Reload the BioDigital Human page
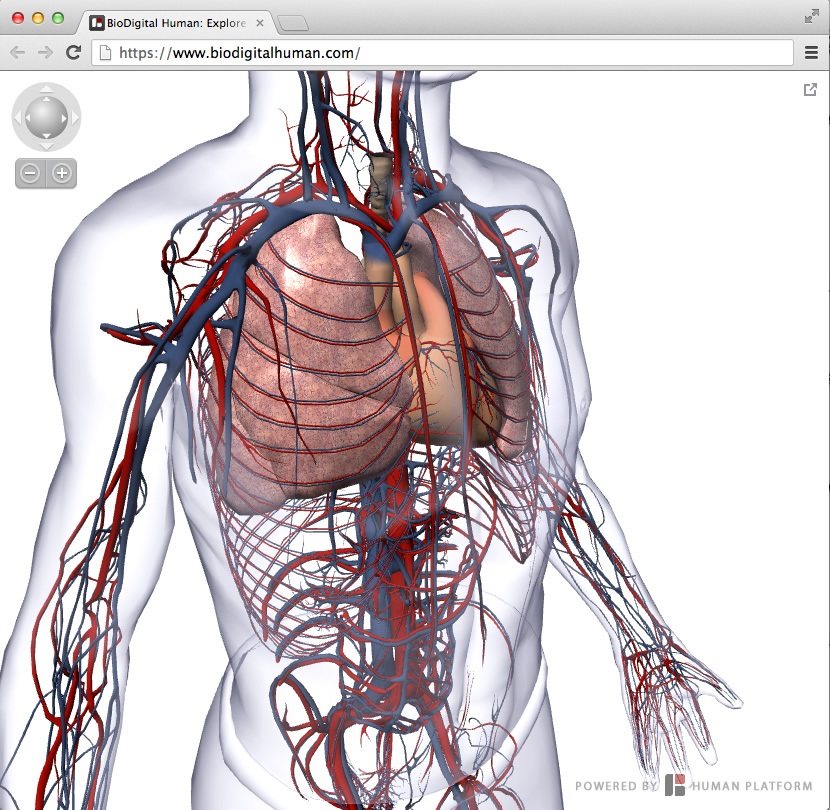Viewport: 830px width, 810px height. click(x=73, y=53)
